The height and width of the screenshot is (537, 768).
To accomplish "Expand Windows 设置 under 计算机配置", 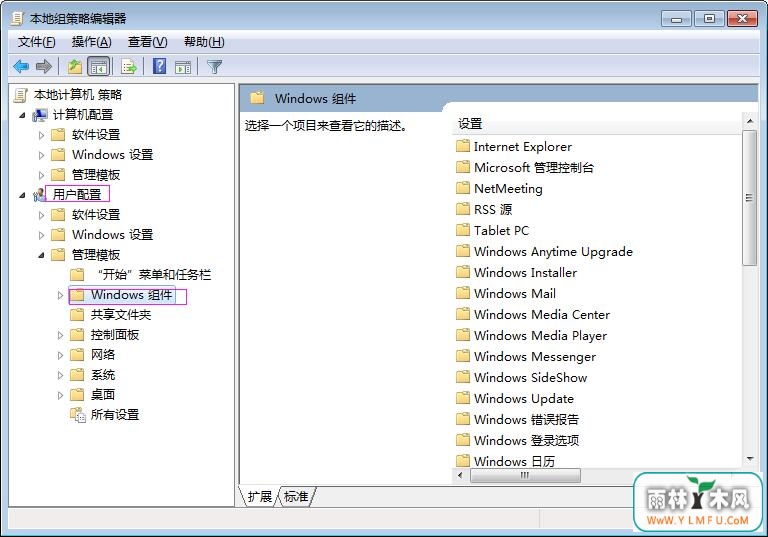I will coord(42,155).
